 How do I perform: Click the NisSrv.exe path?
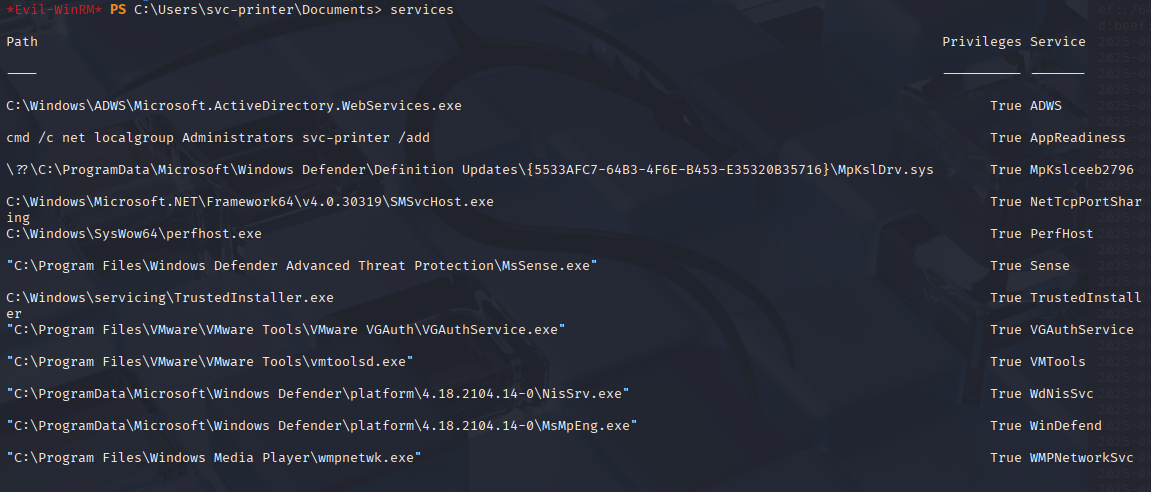318,394
